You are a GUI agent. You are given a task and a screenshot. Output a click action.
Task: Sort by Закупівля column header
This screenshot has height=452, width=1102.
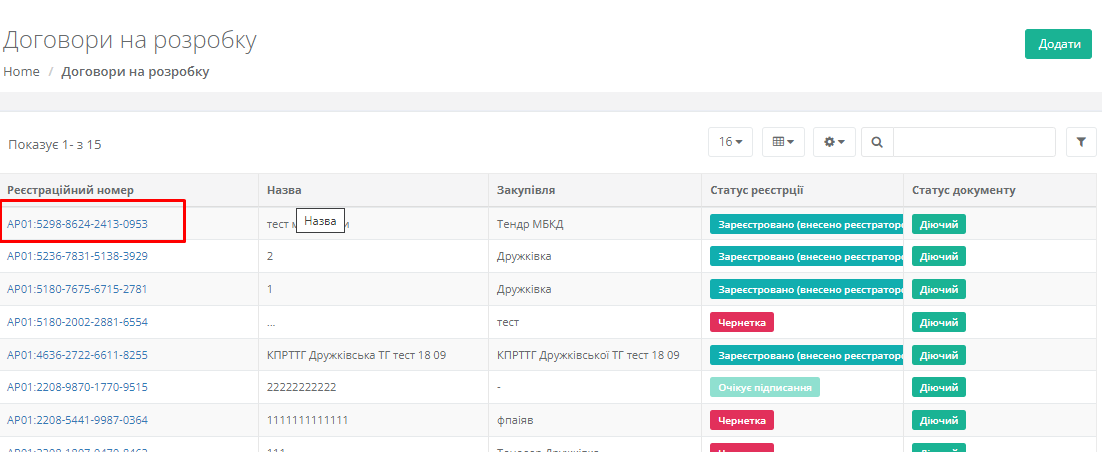(x=525, y=190)
